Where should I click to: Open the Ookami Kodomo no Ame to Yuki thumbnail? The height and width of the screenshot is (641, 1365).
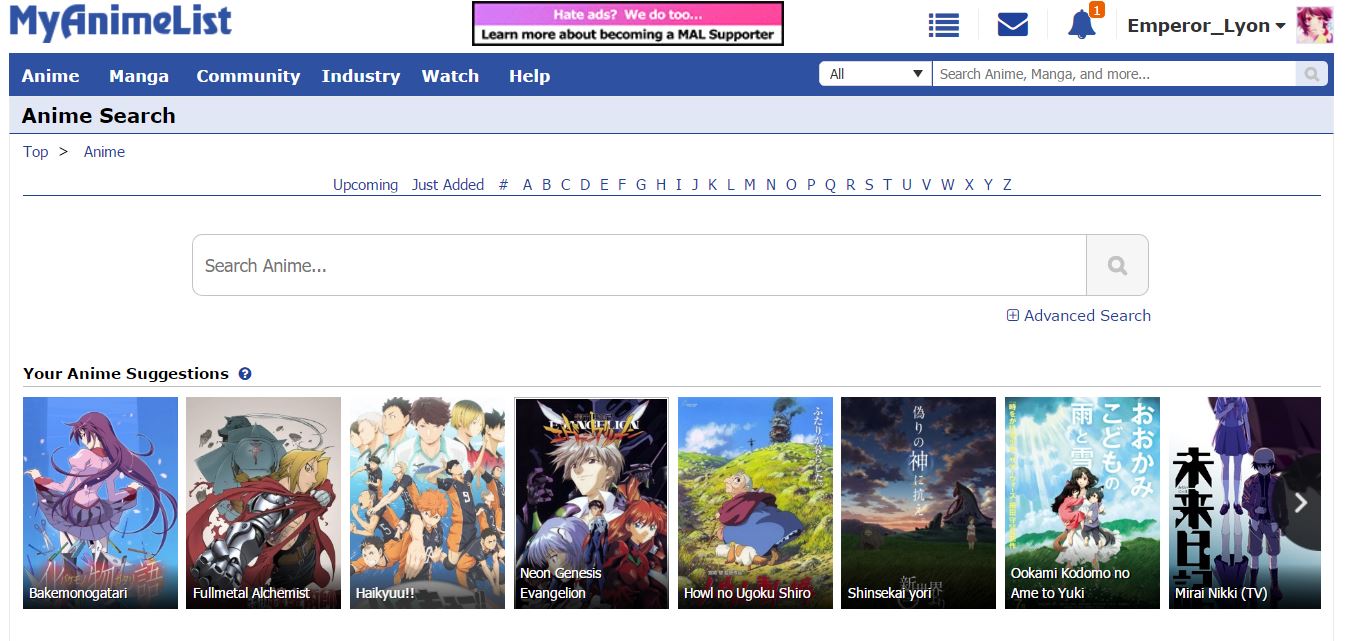pos(1082,503)
